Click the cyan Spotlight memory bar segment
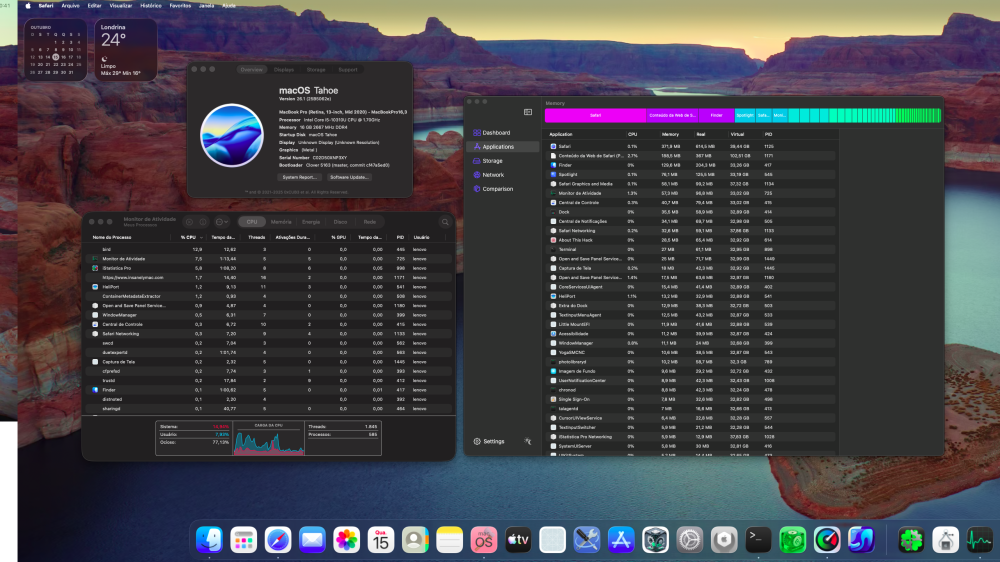Screen dimensions: 1000x562 click(x=744, y=115)
